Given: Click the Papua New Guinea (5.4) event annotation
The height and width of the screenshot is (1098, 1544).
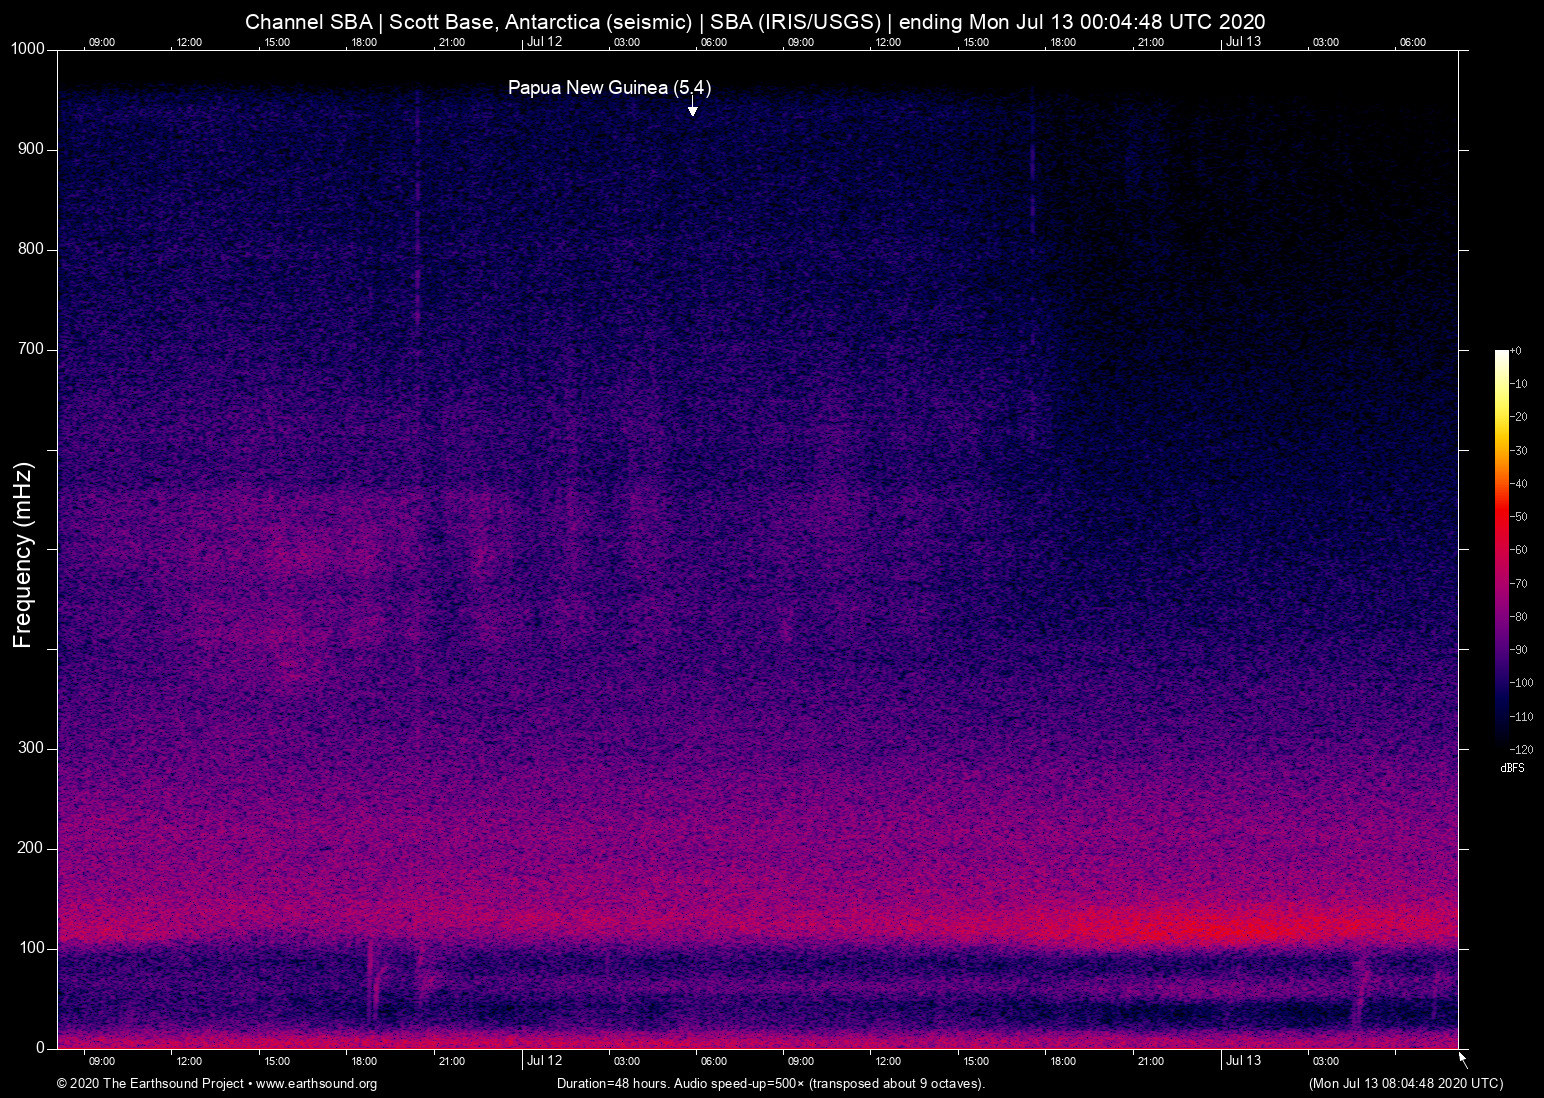Looking at the screenshot, I should (x=610, y=88).
